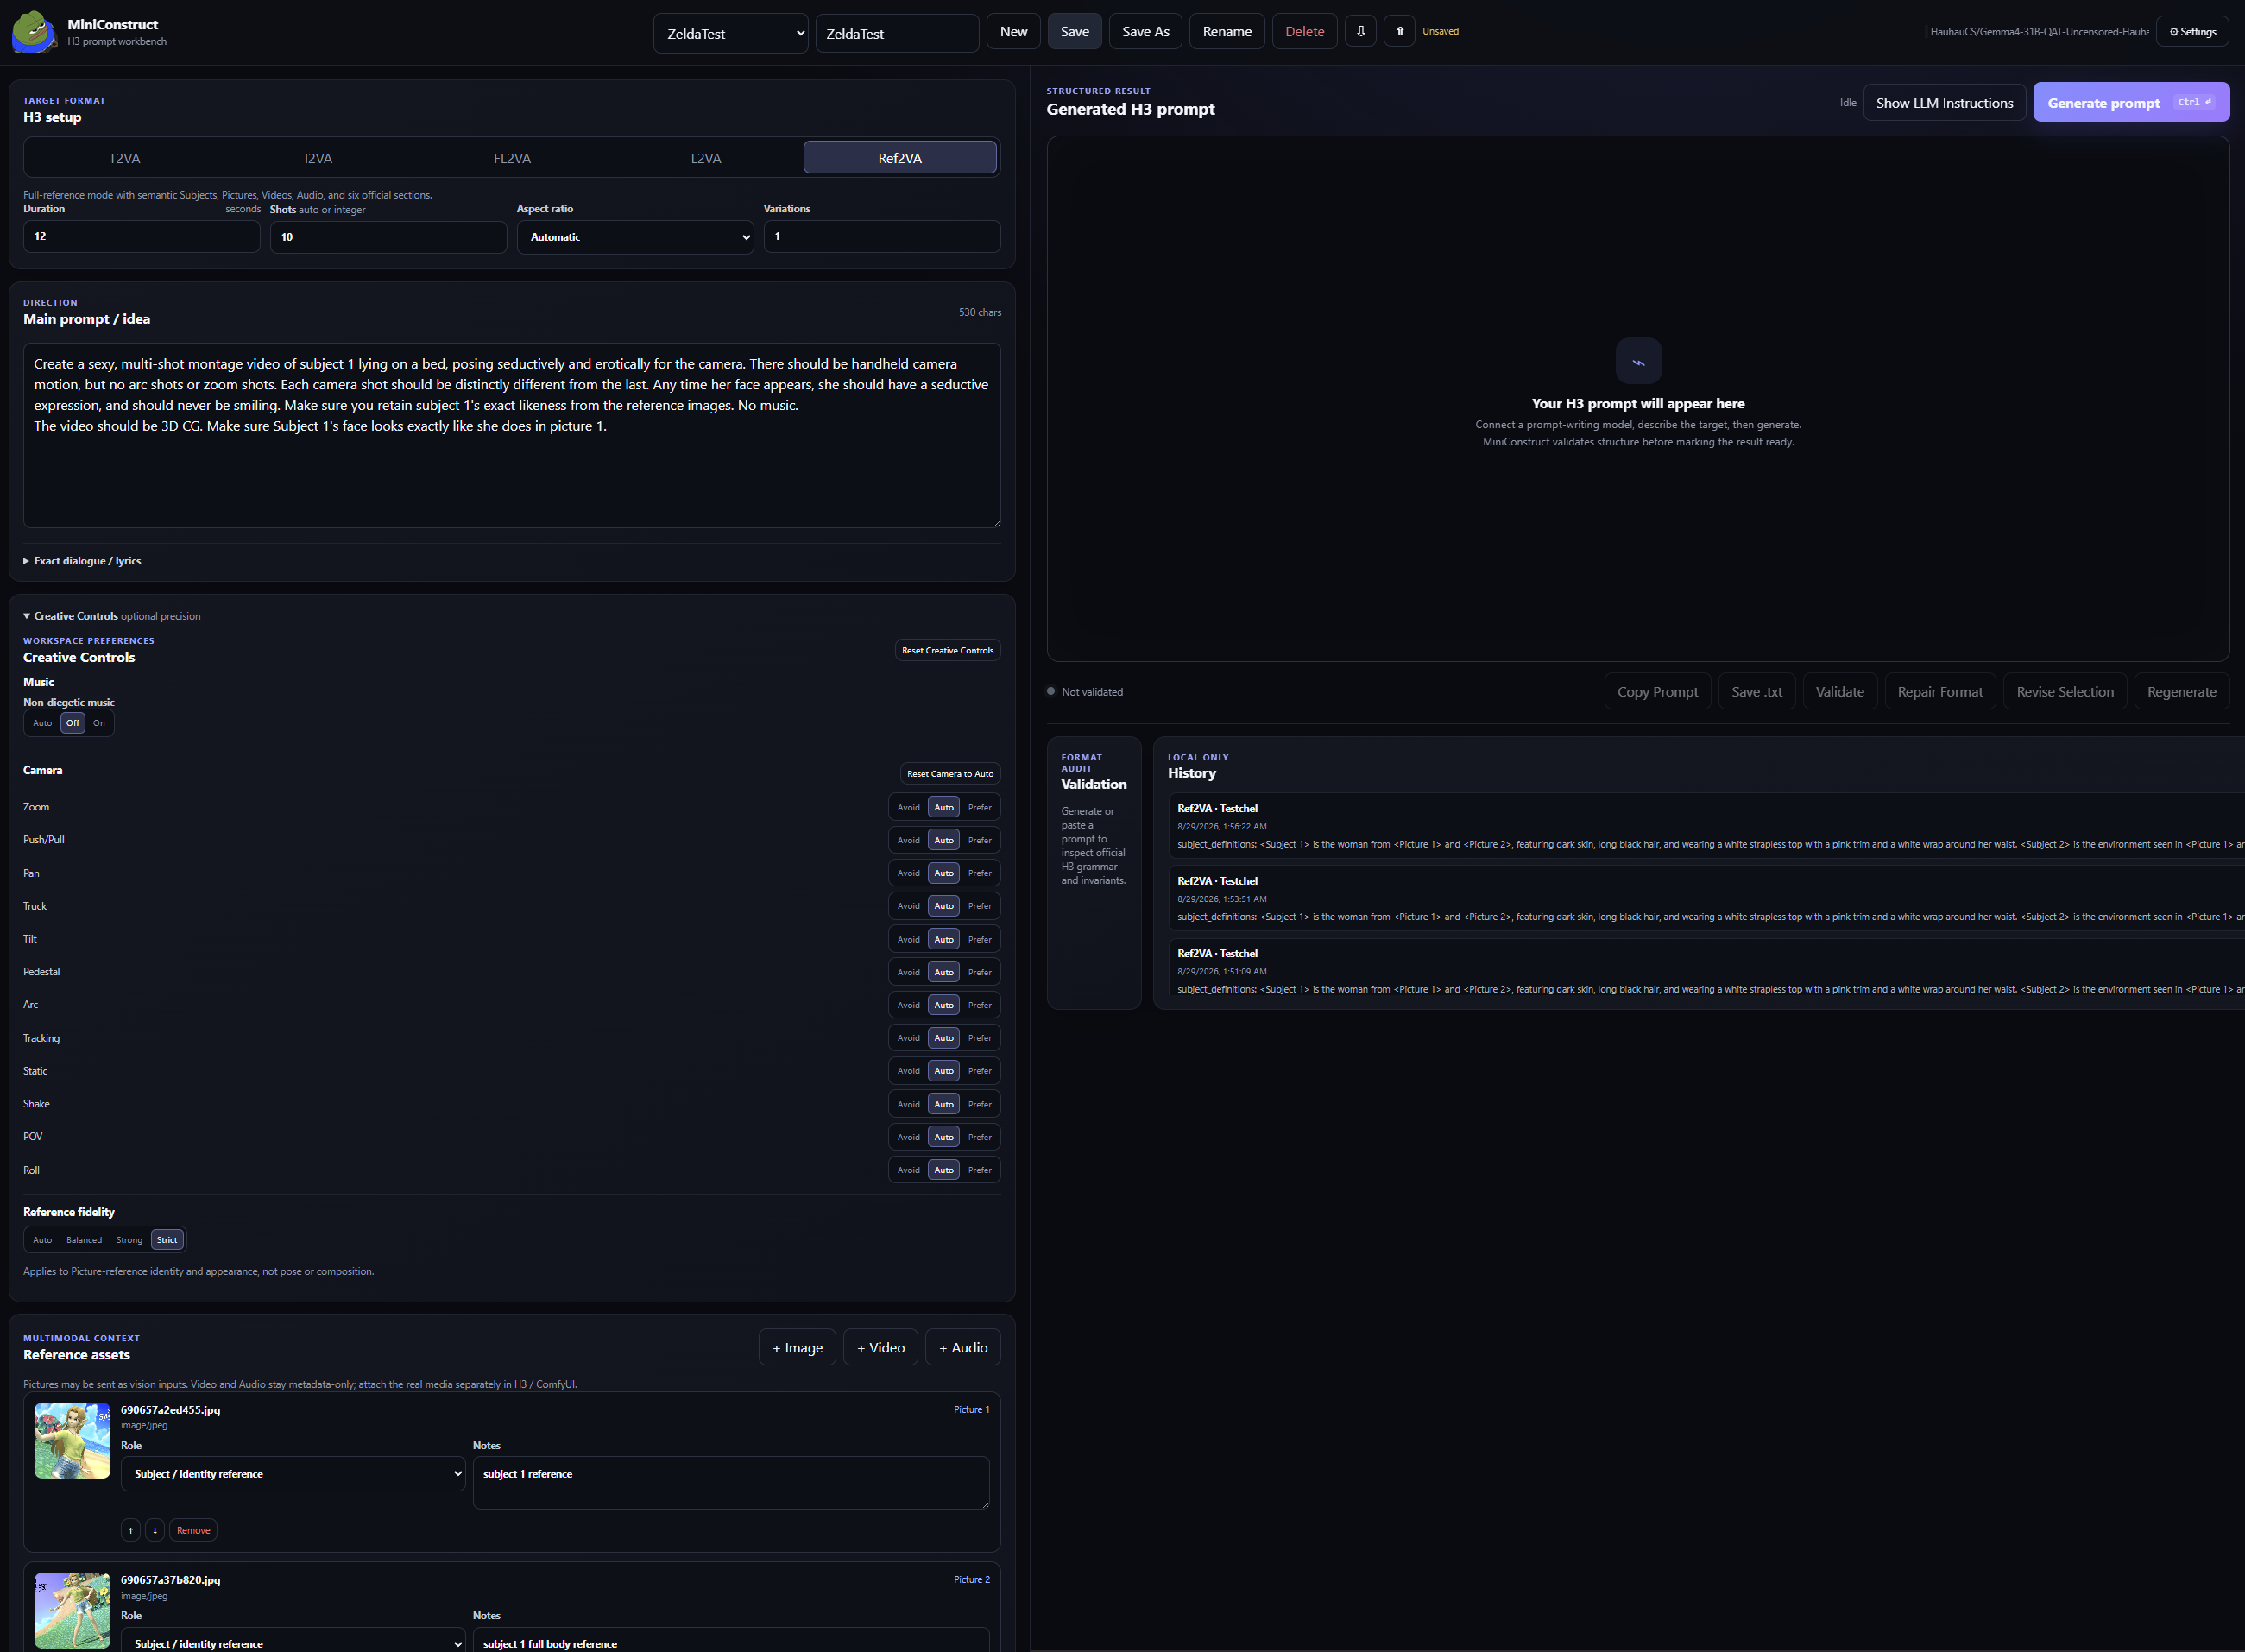Set Shake camera control to Prefer
The height and width of the screenshot is (1652, 2245).
tap(980, 1104)
